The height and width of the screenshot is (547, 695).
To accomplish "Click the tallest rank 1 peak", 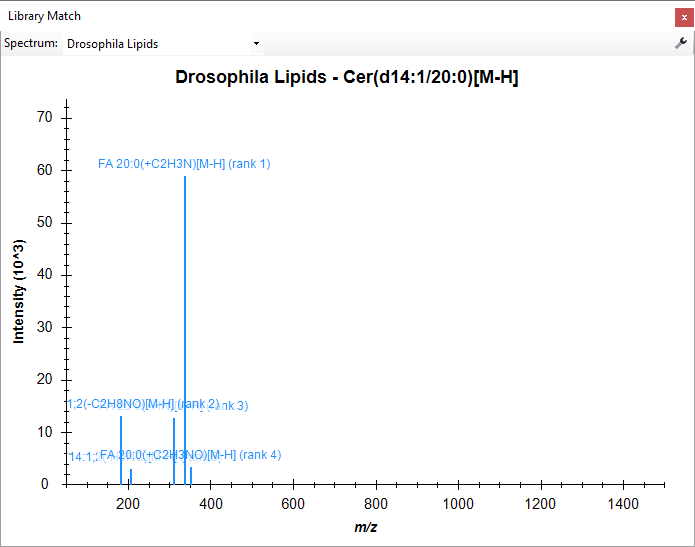I will (x=185, y=330).
